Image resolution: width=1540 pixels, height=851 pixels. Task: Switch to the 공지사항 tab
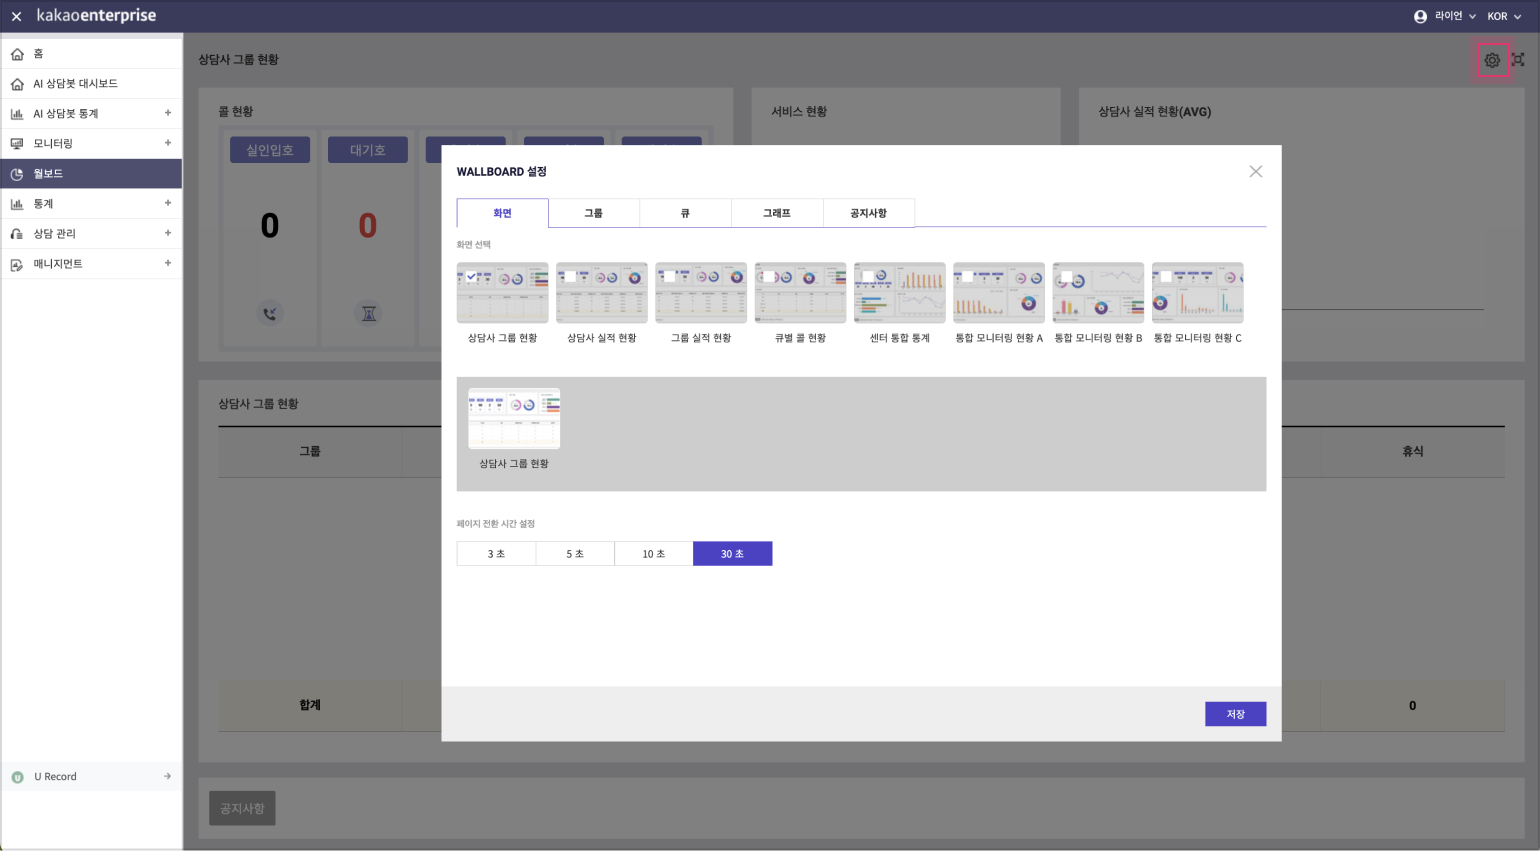[x=868, y=213]
